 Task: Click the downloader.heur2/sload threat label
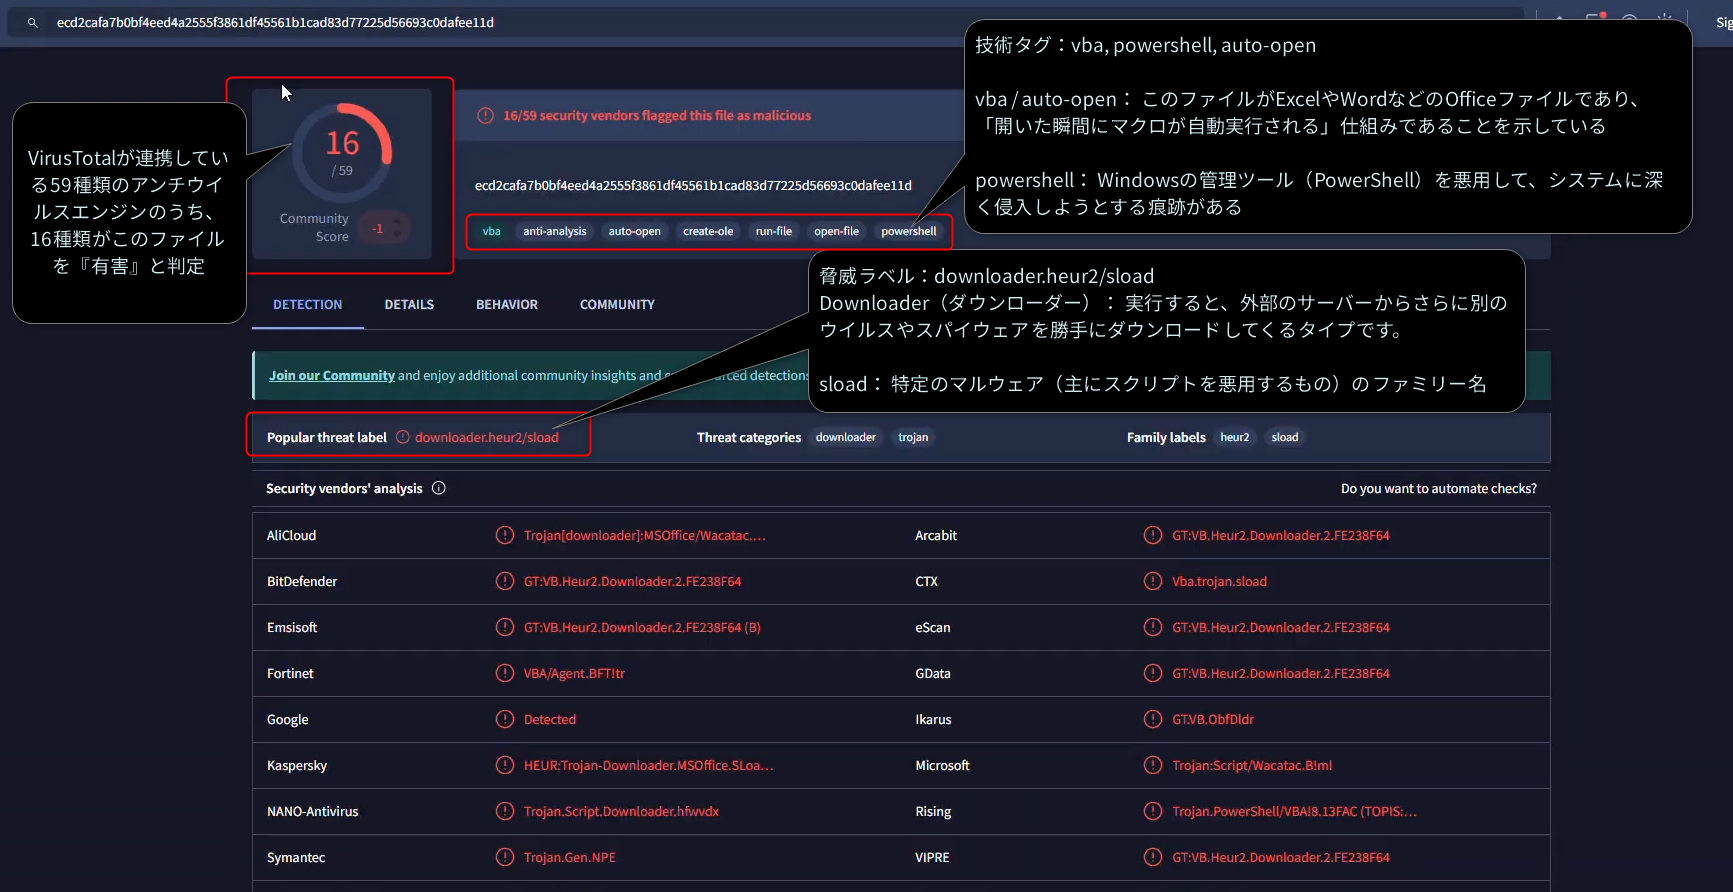pos(487,437)
